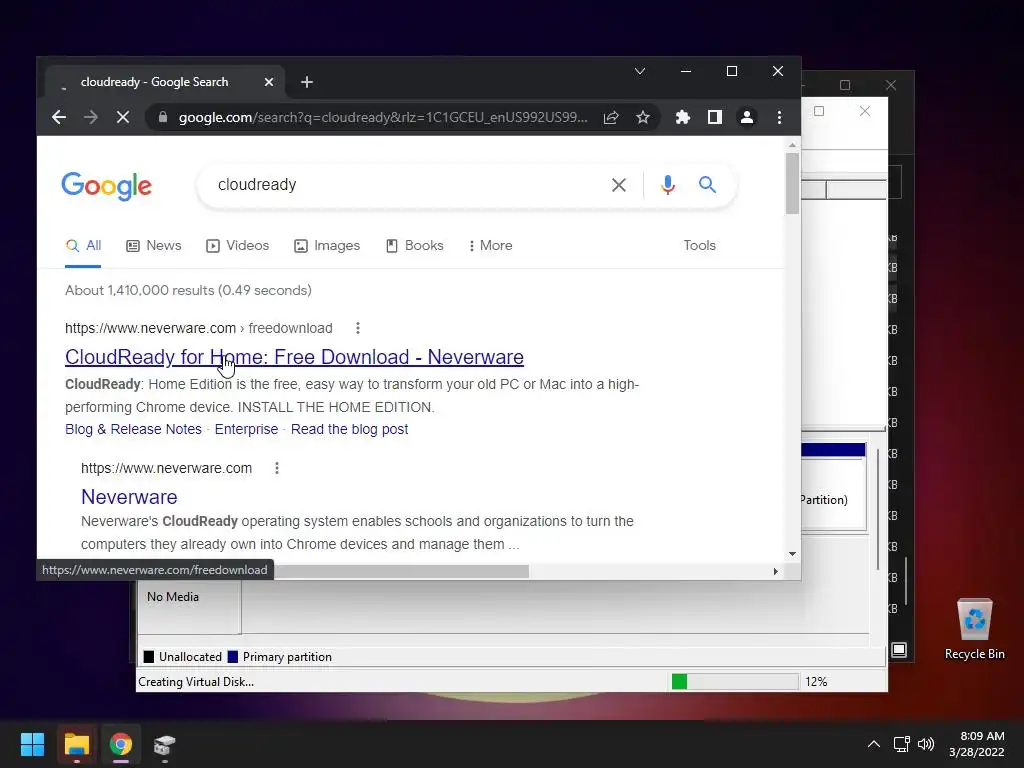Select the Recycle Bin desktop icon
This screenshot has width=1024, height=768.
click(x=974, y=629)
